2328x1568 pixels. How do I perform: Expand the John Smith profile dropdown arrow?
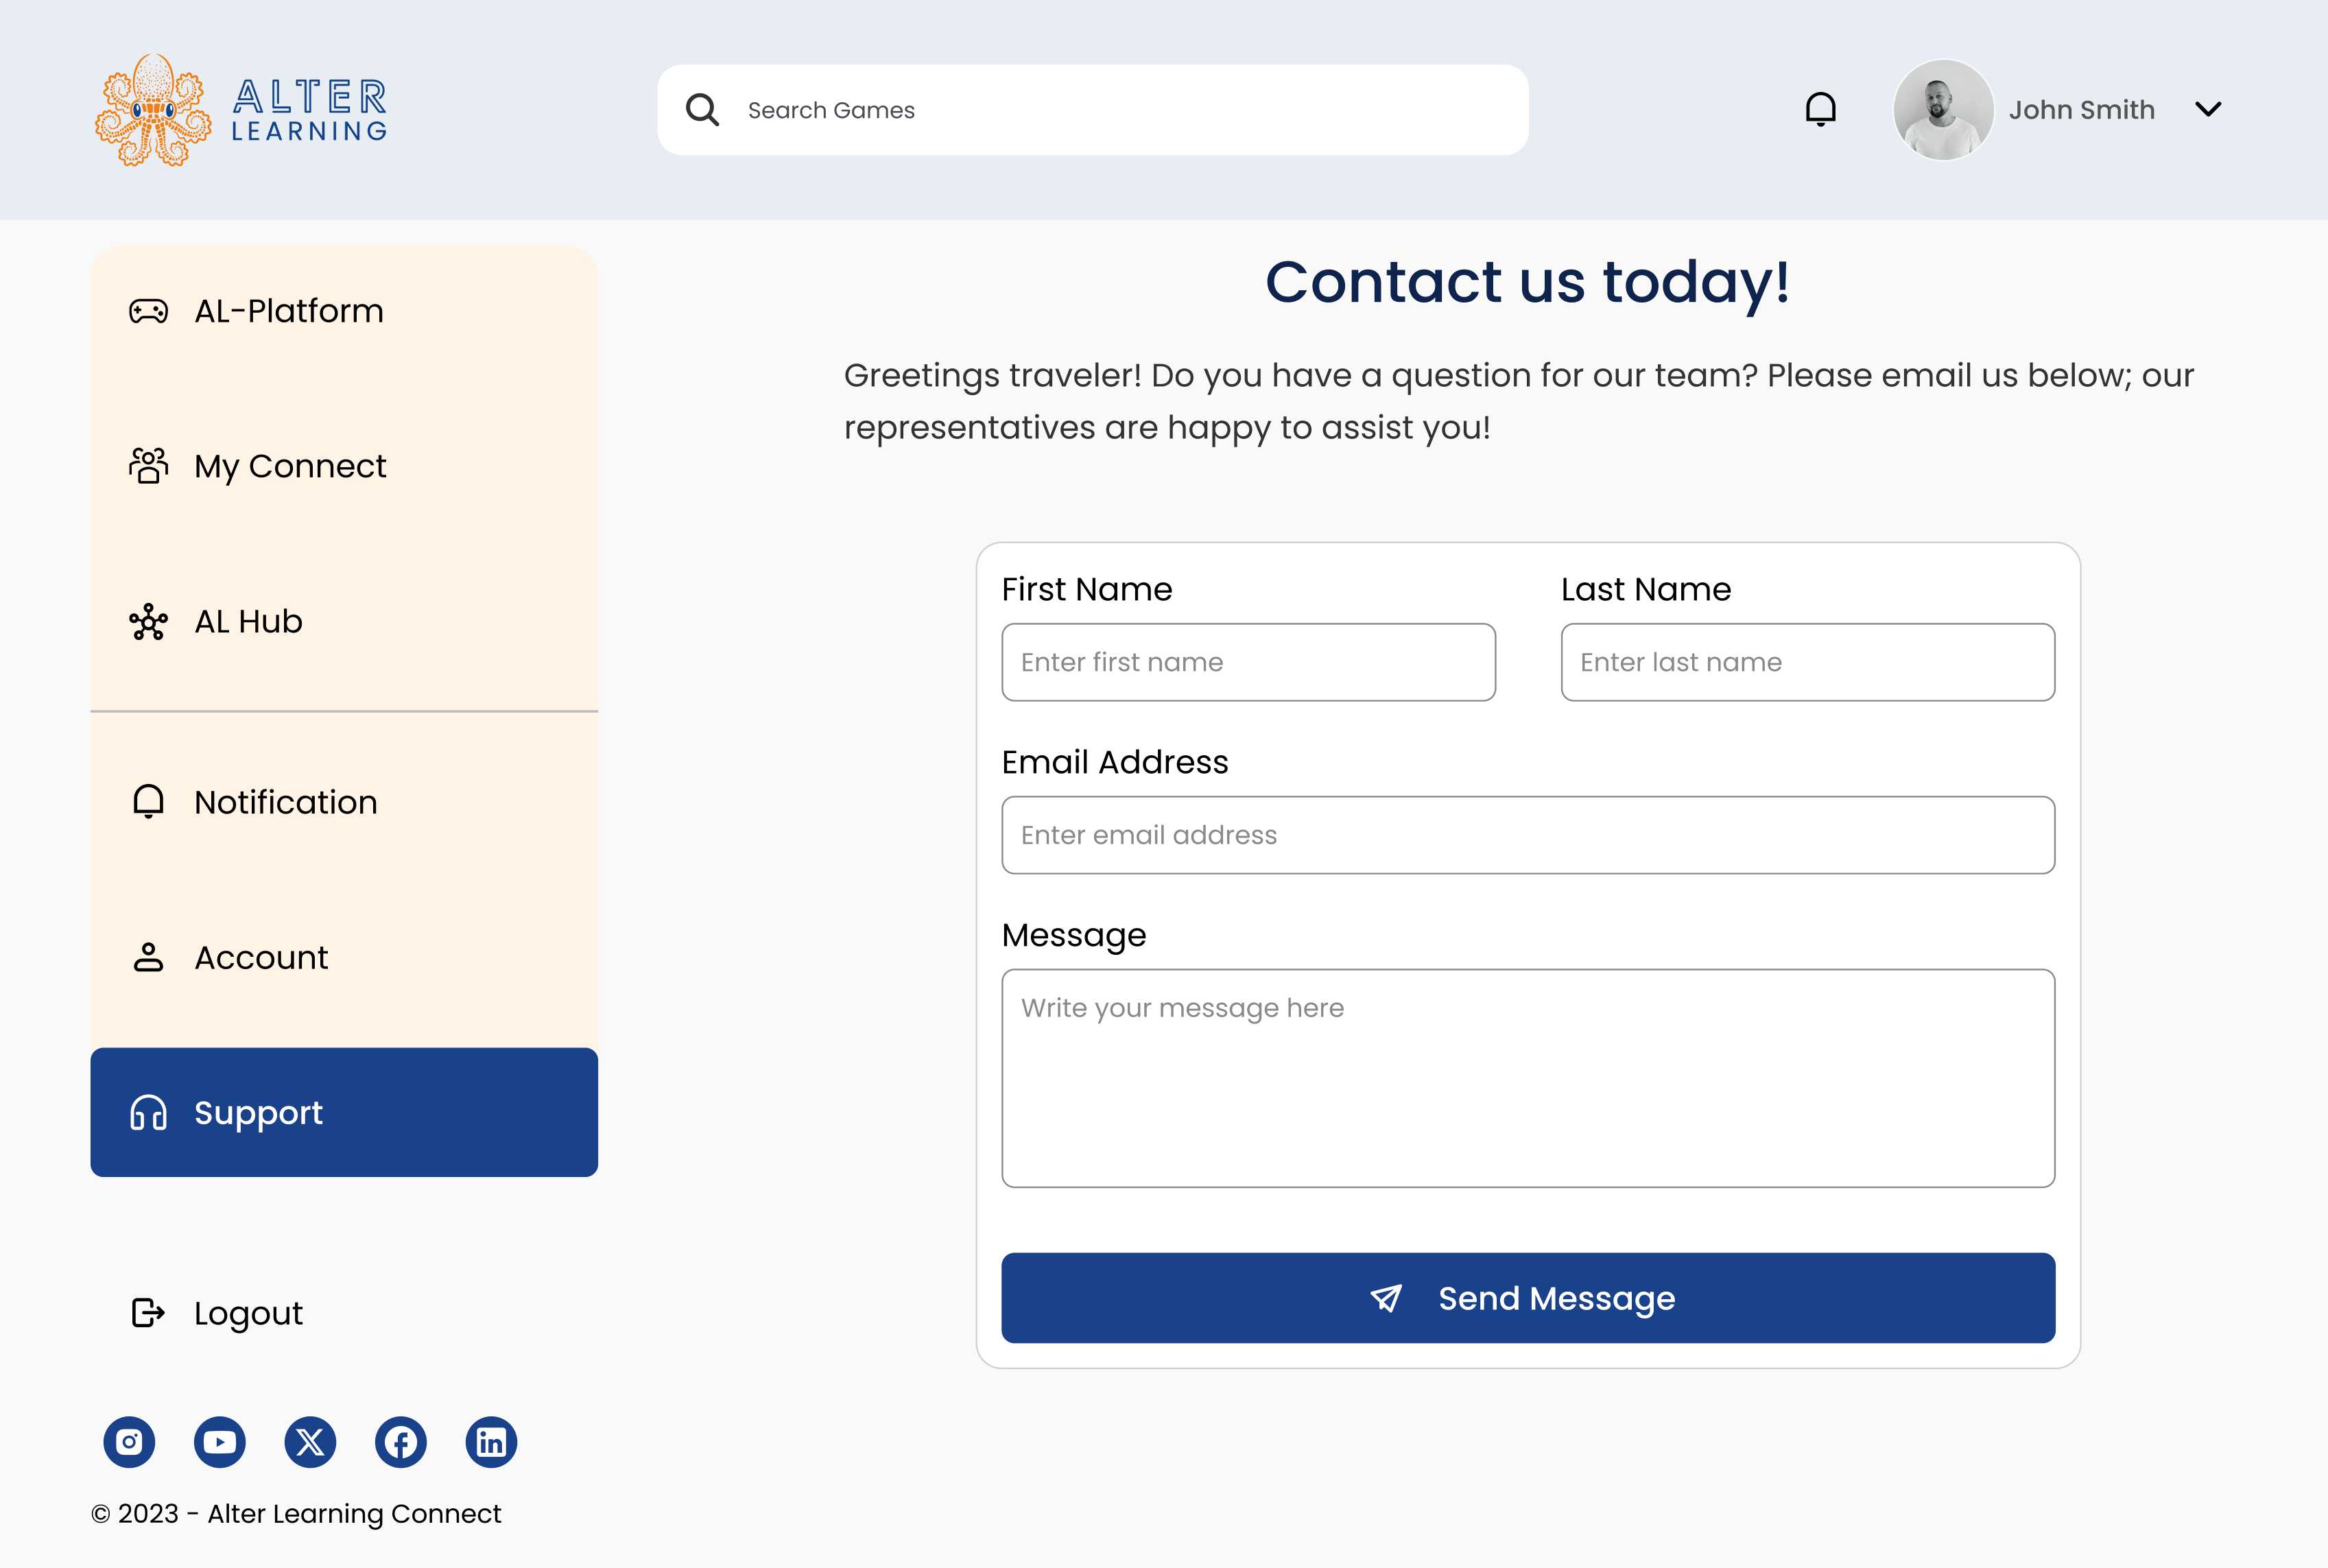(x=2208, y=109)
